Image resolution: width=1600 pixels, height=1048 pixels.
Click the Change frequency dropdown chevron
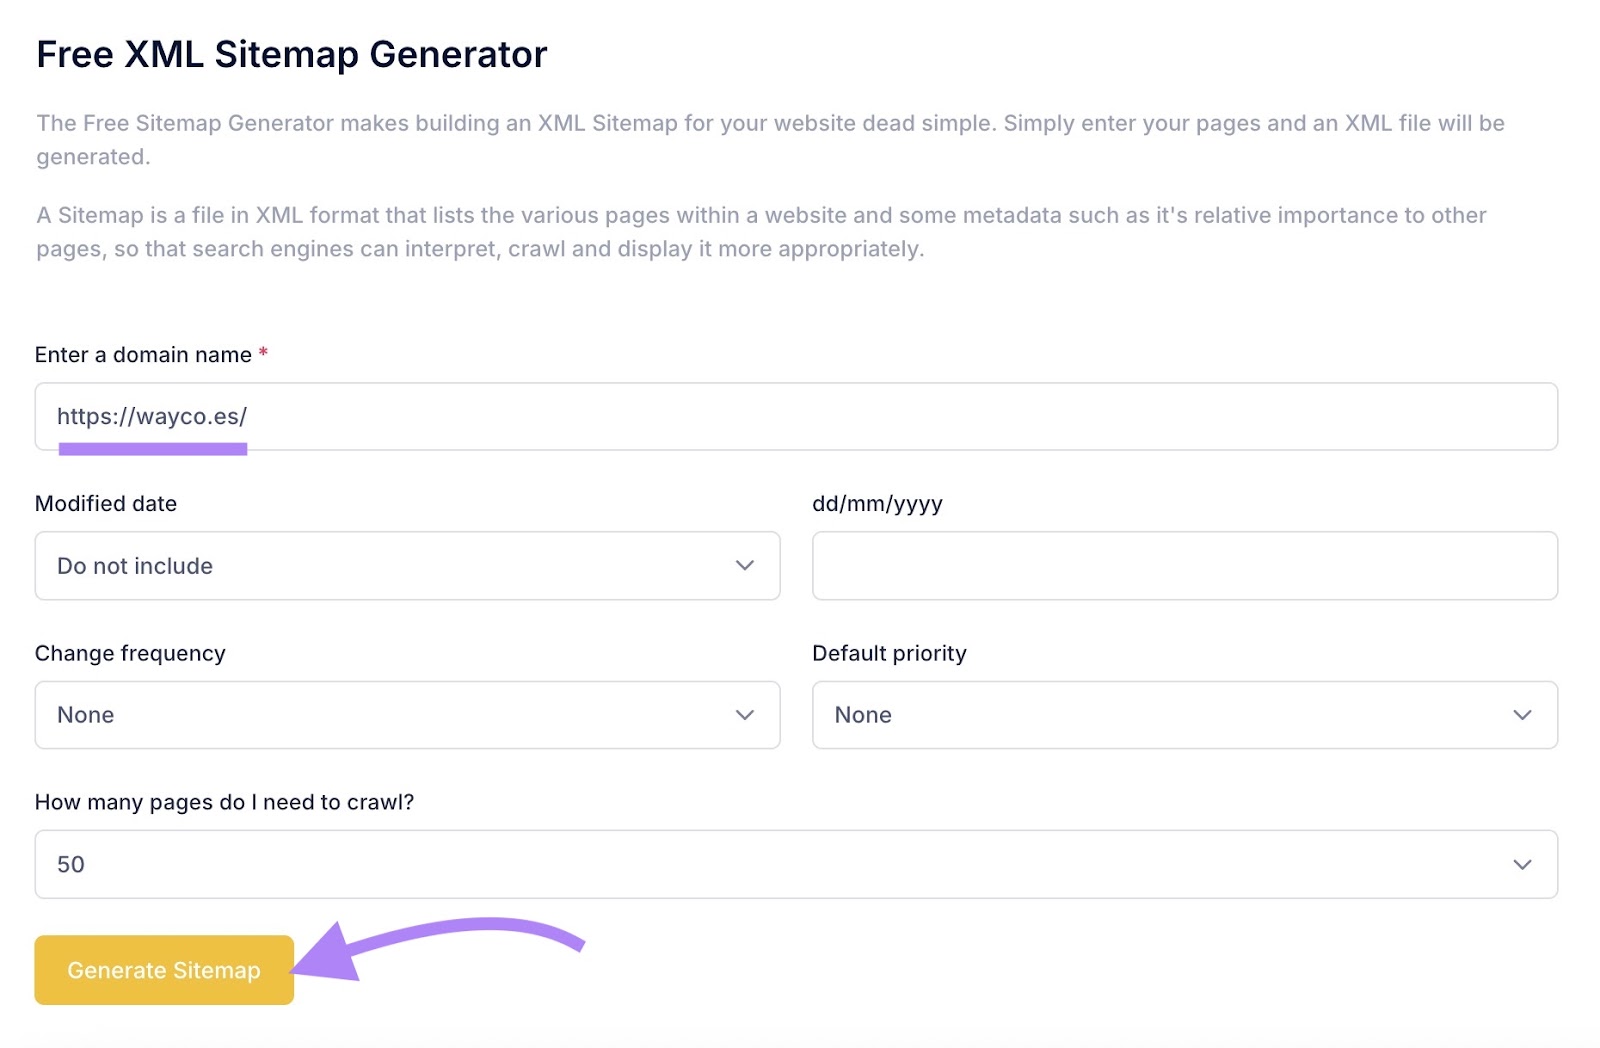coord(744,714)
